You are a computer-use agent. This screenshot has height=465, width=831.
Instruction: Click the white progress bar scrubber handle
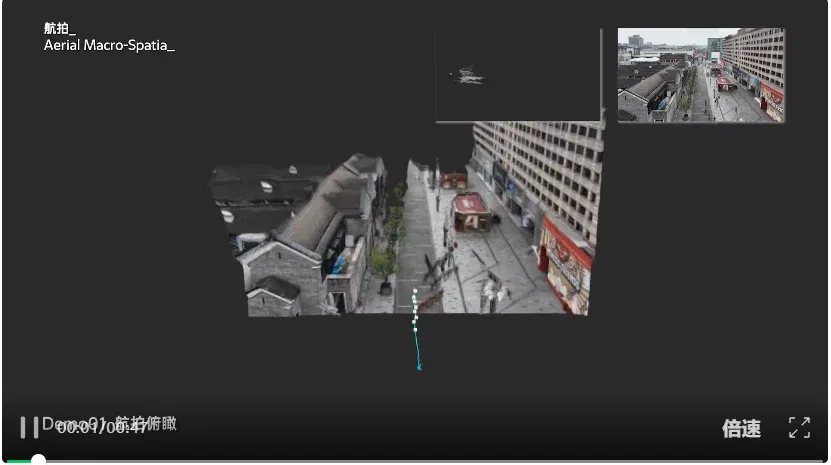pyautogui.click(x=38, y=460)
